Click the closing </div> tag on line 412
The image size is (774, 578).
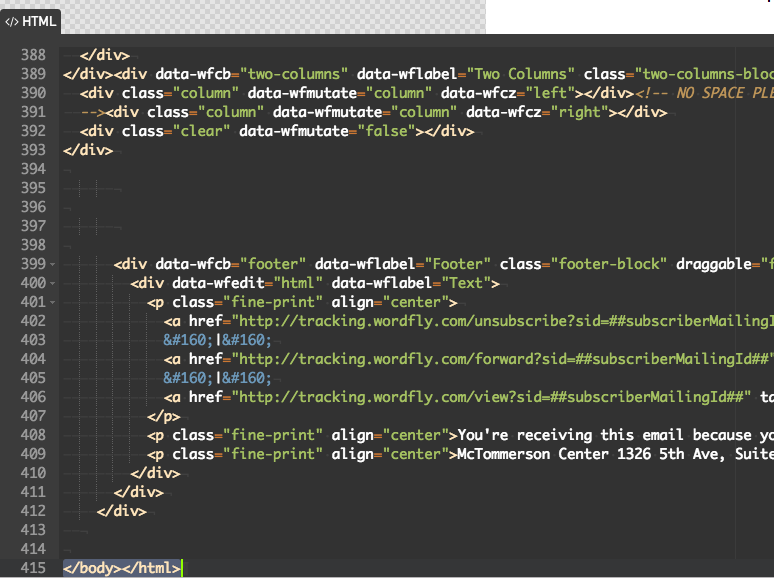pos(121,511)
